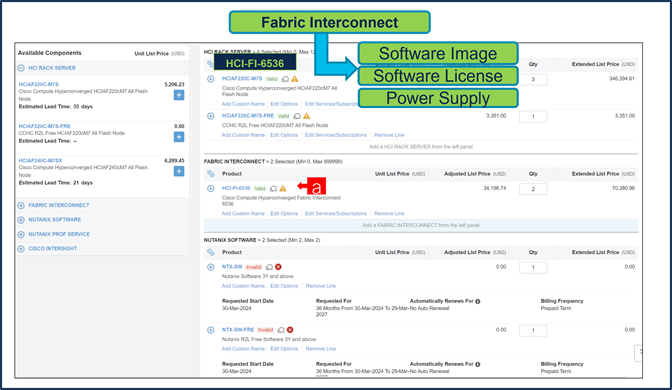Click the warning icon beside HCI-FI-6536
672x390 pixels.
click(x=283, y=189)
